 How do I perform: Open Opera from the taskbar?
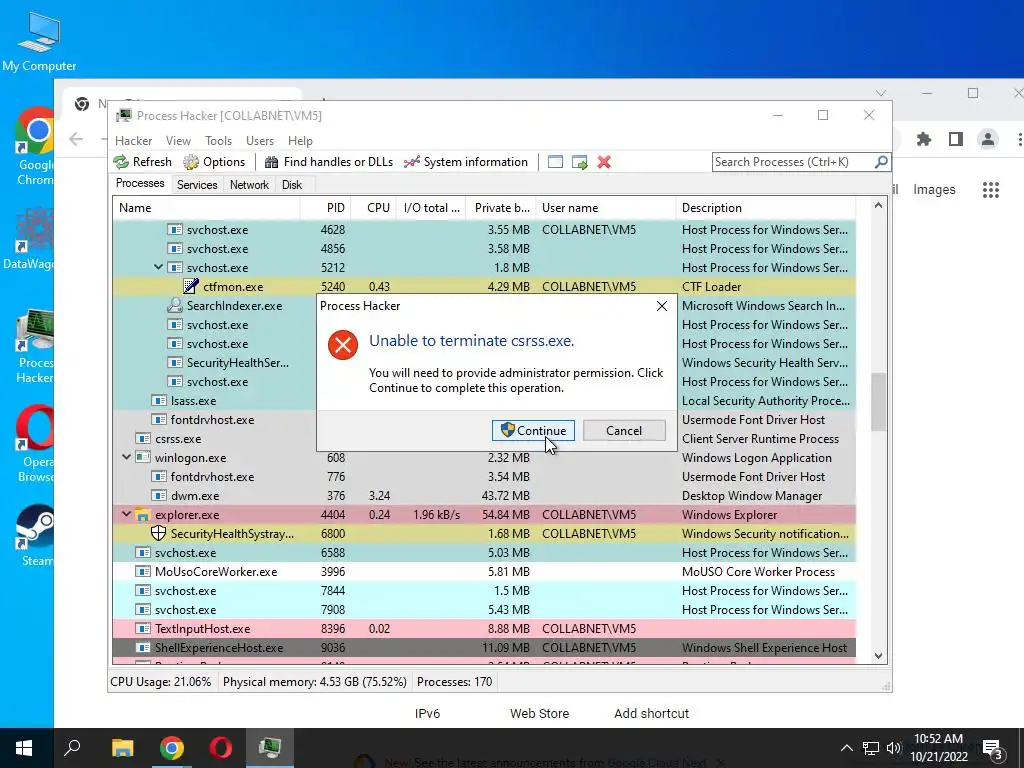point(221,748)
